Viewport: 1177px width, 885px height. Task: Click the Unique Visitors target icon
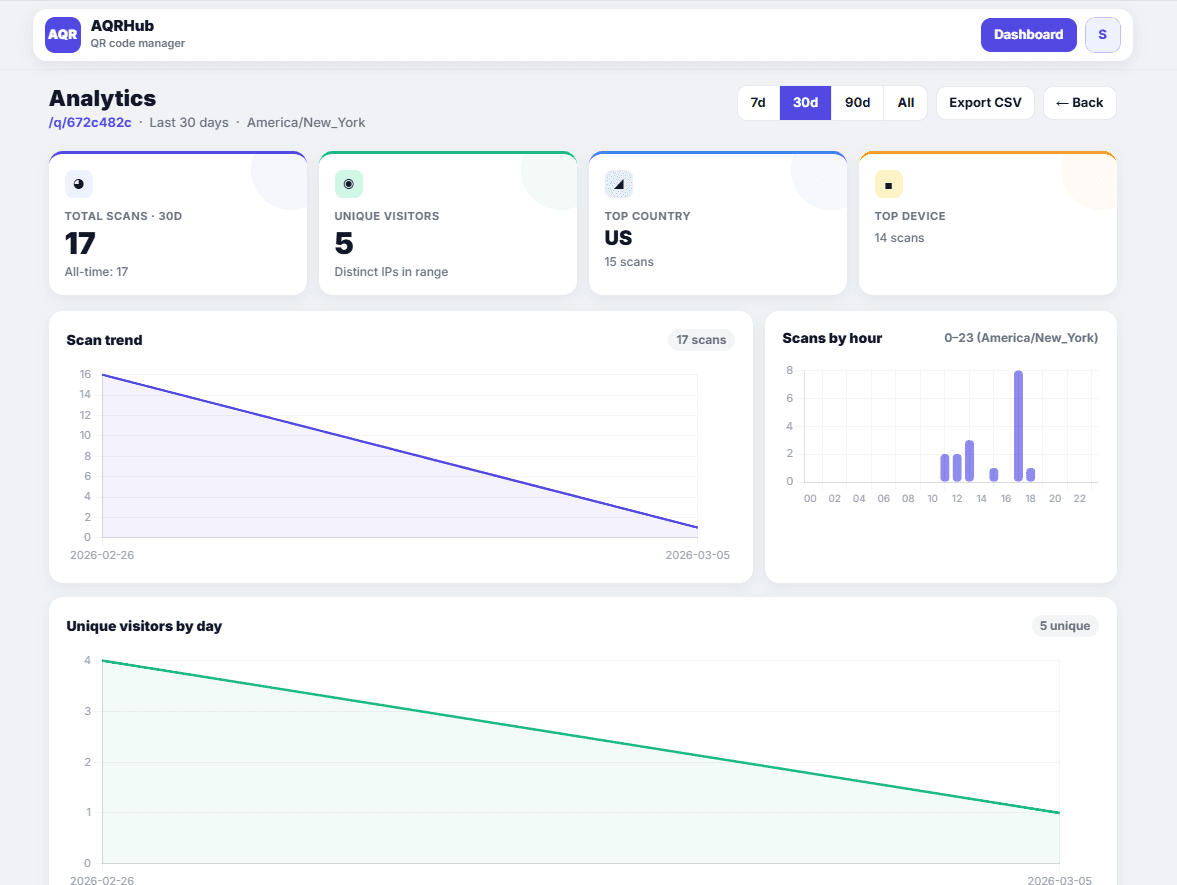348,183
